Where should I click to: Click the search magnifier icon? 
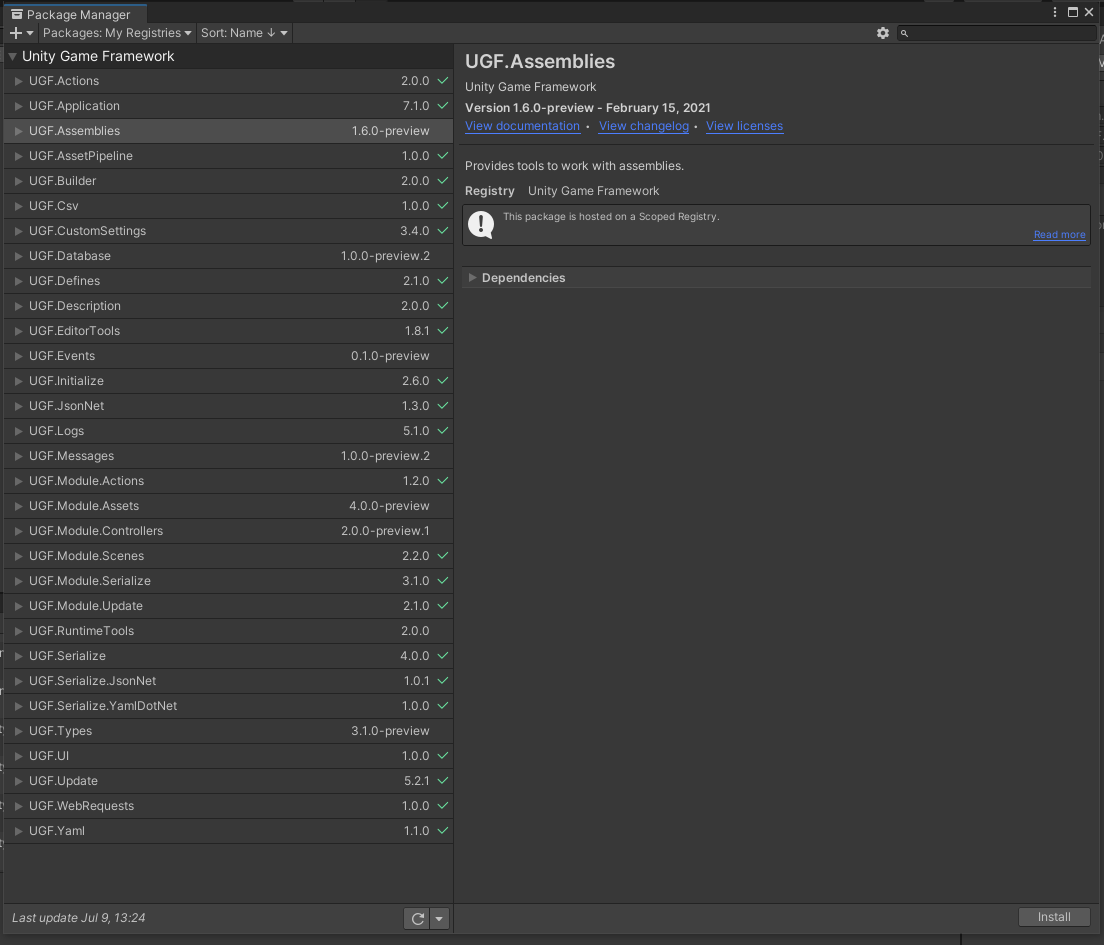903,33
